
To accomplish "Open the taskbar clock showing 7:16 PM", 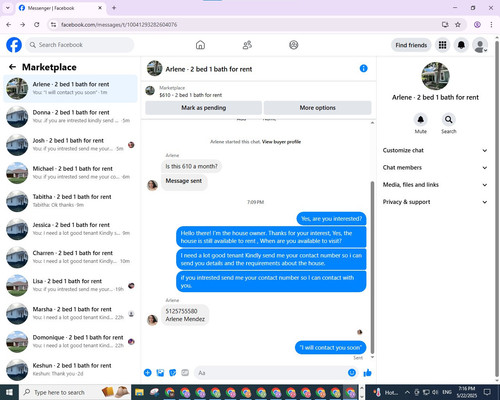I will click(x=466, y=392).
